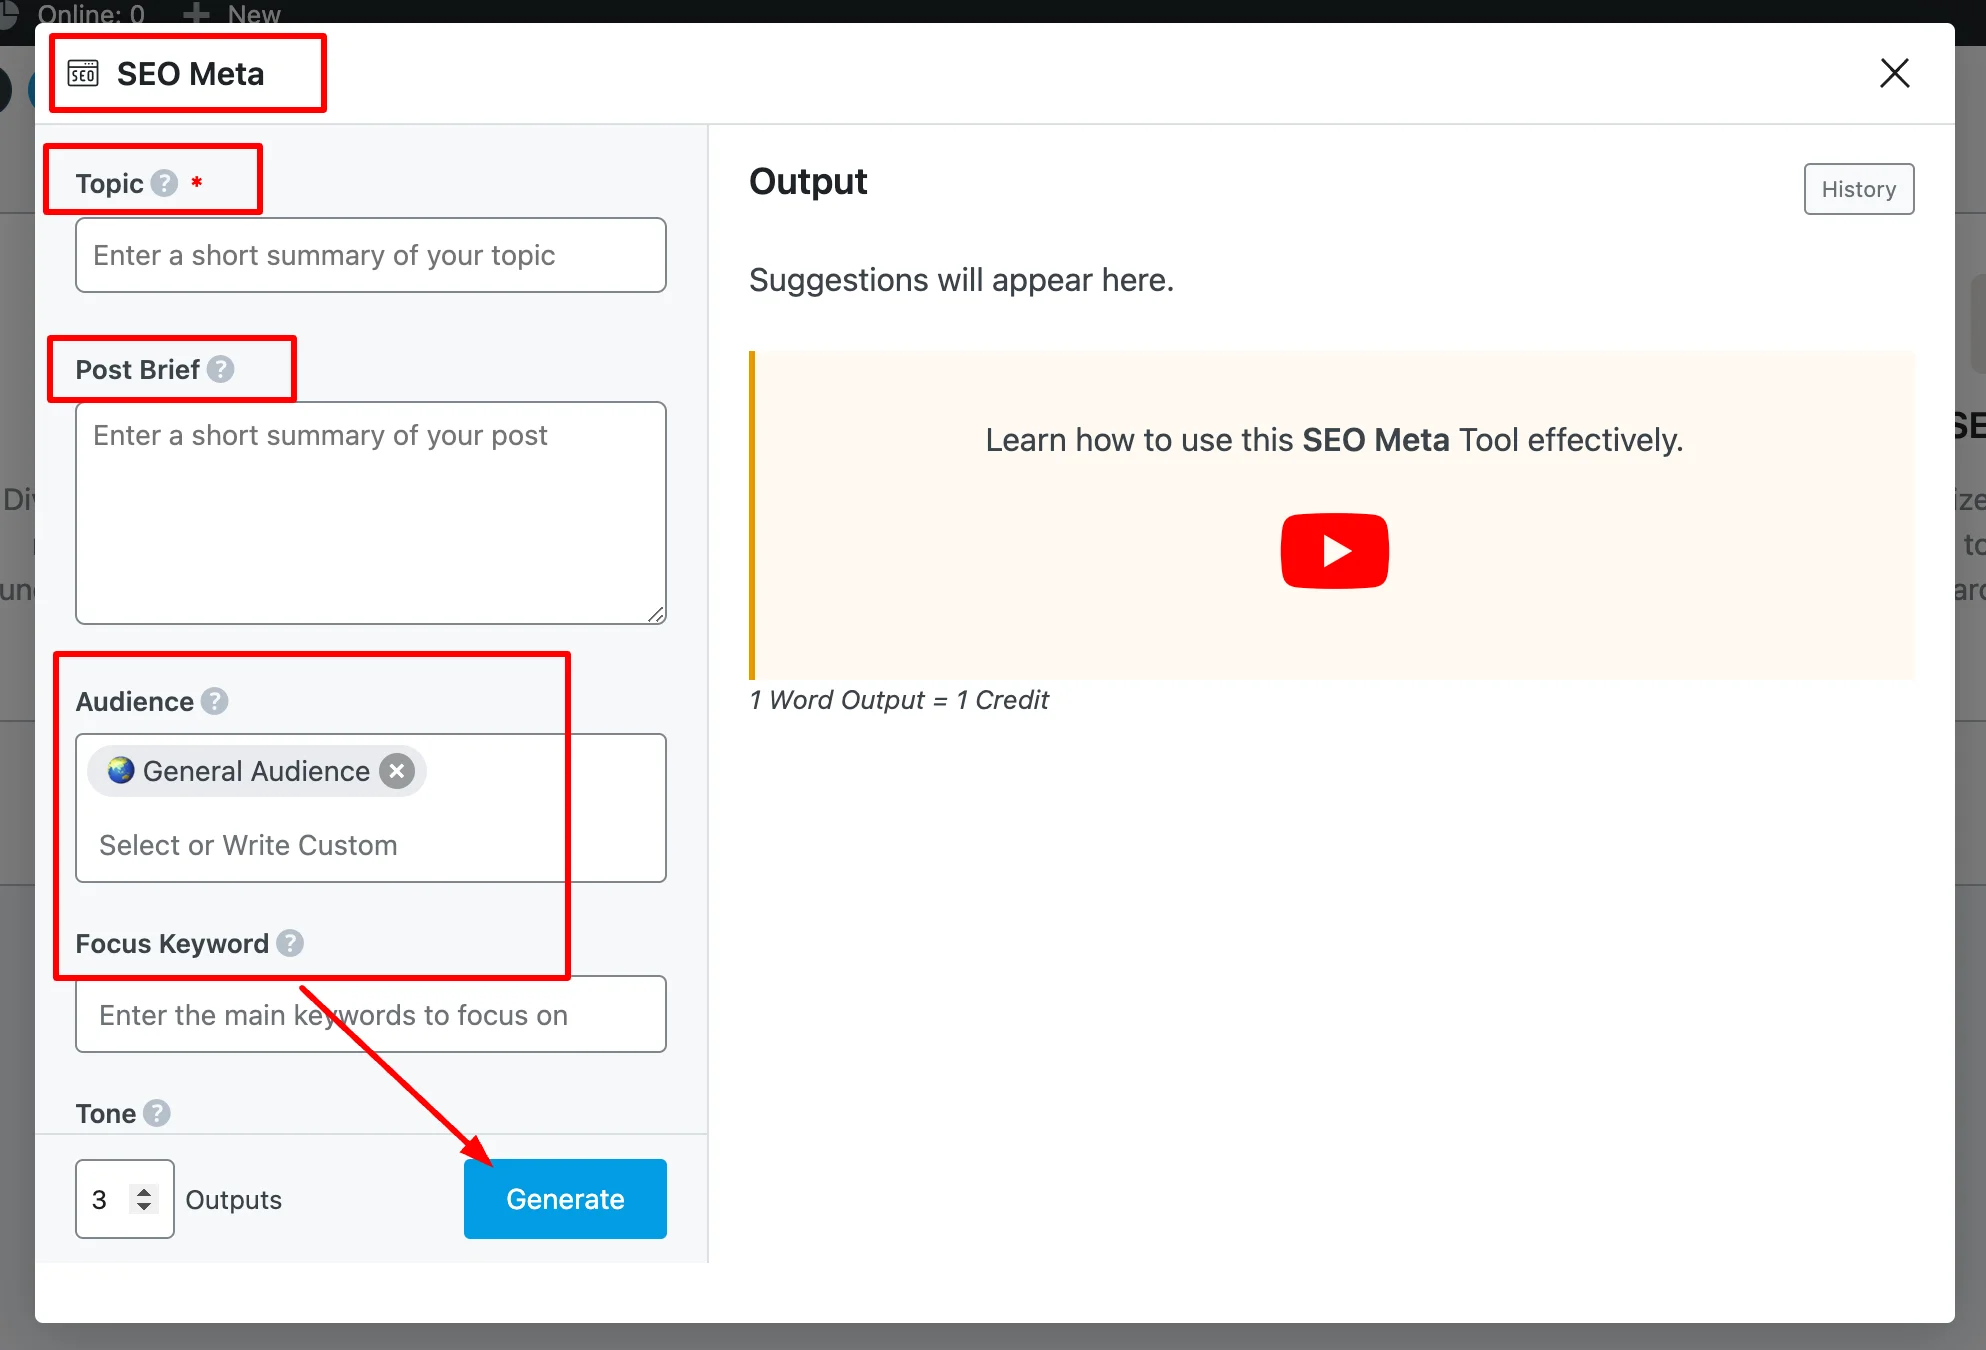The height and width of the screenshot is (1350, 1986).
Task: Click the Post Brief help icon
Action: (x=220, y=369)
